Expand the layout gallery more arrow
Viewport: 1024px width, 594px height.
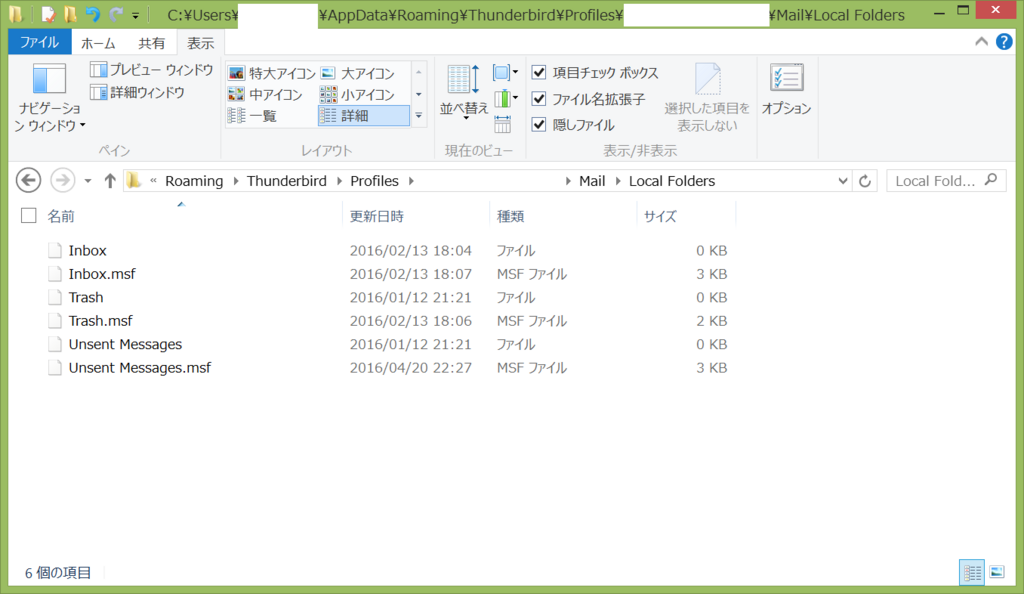pos(419,116)
